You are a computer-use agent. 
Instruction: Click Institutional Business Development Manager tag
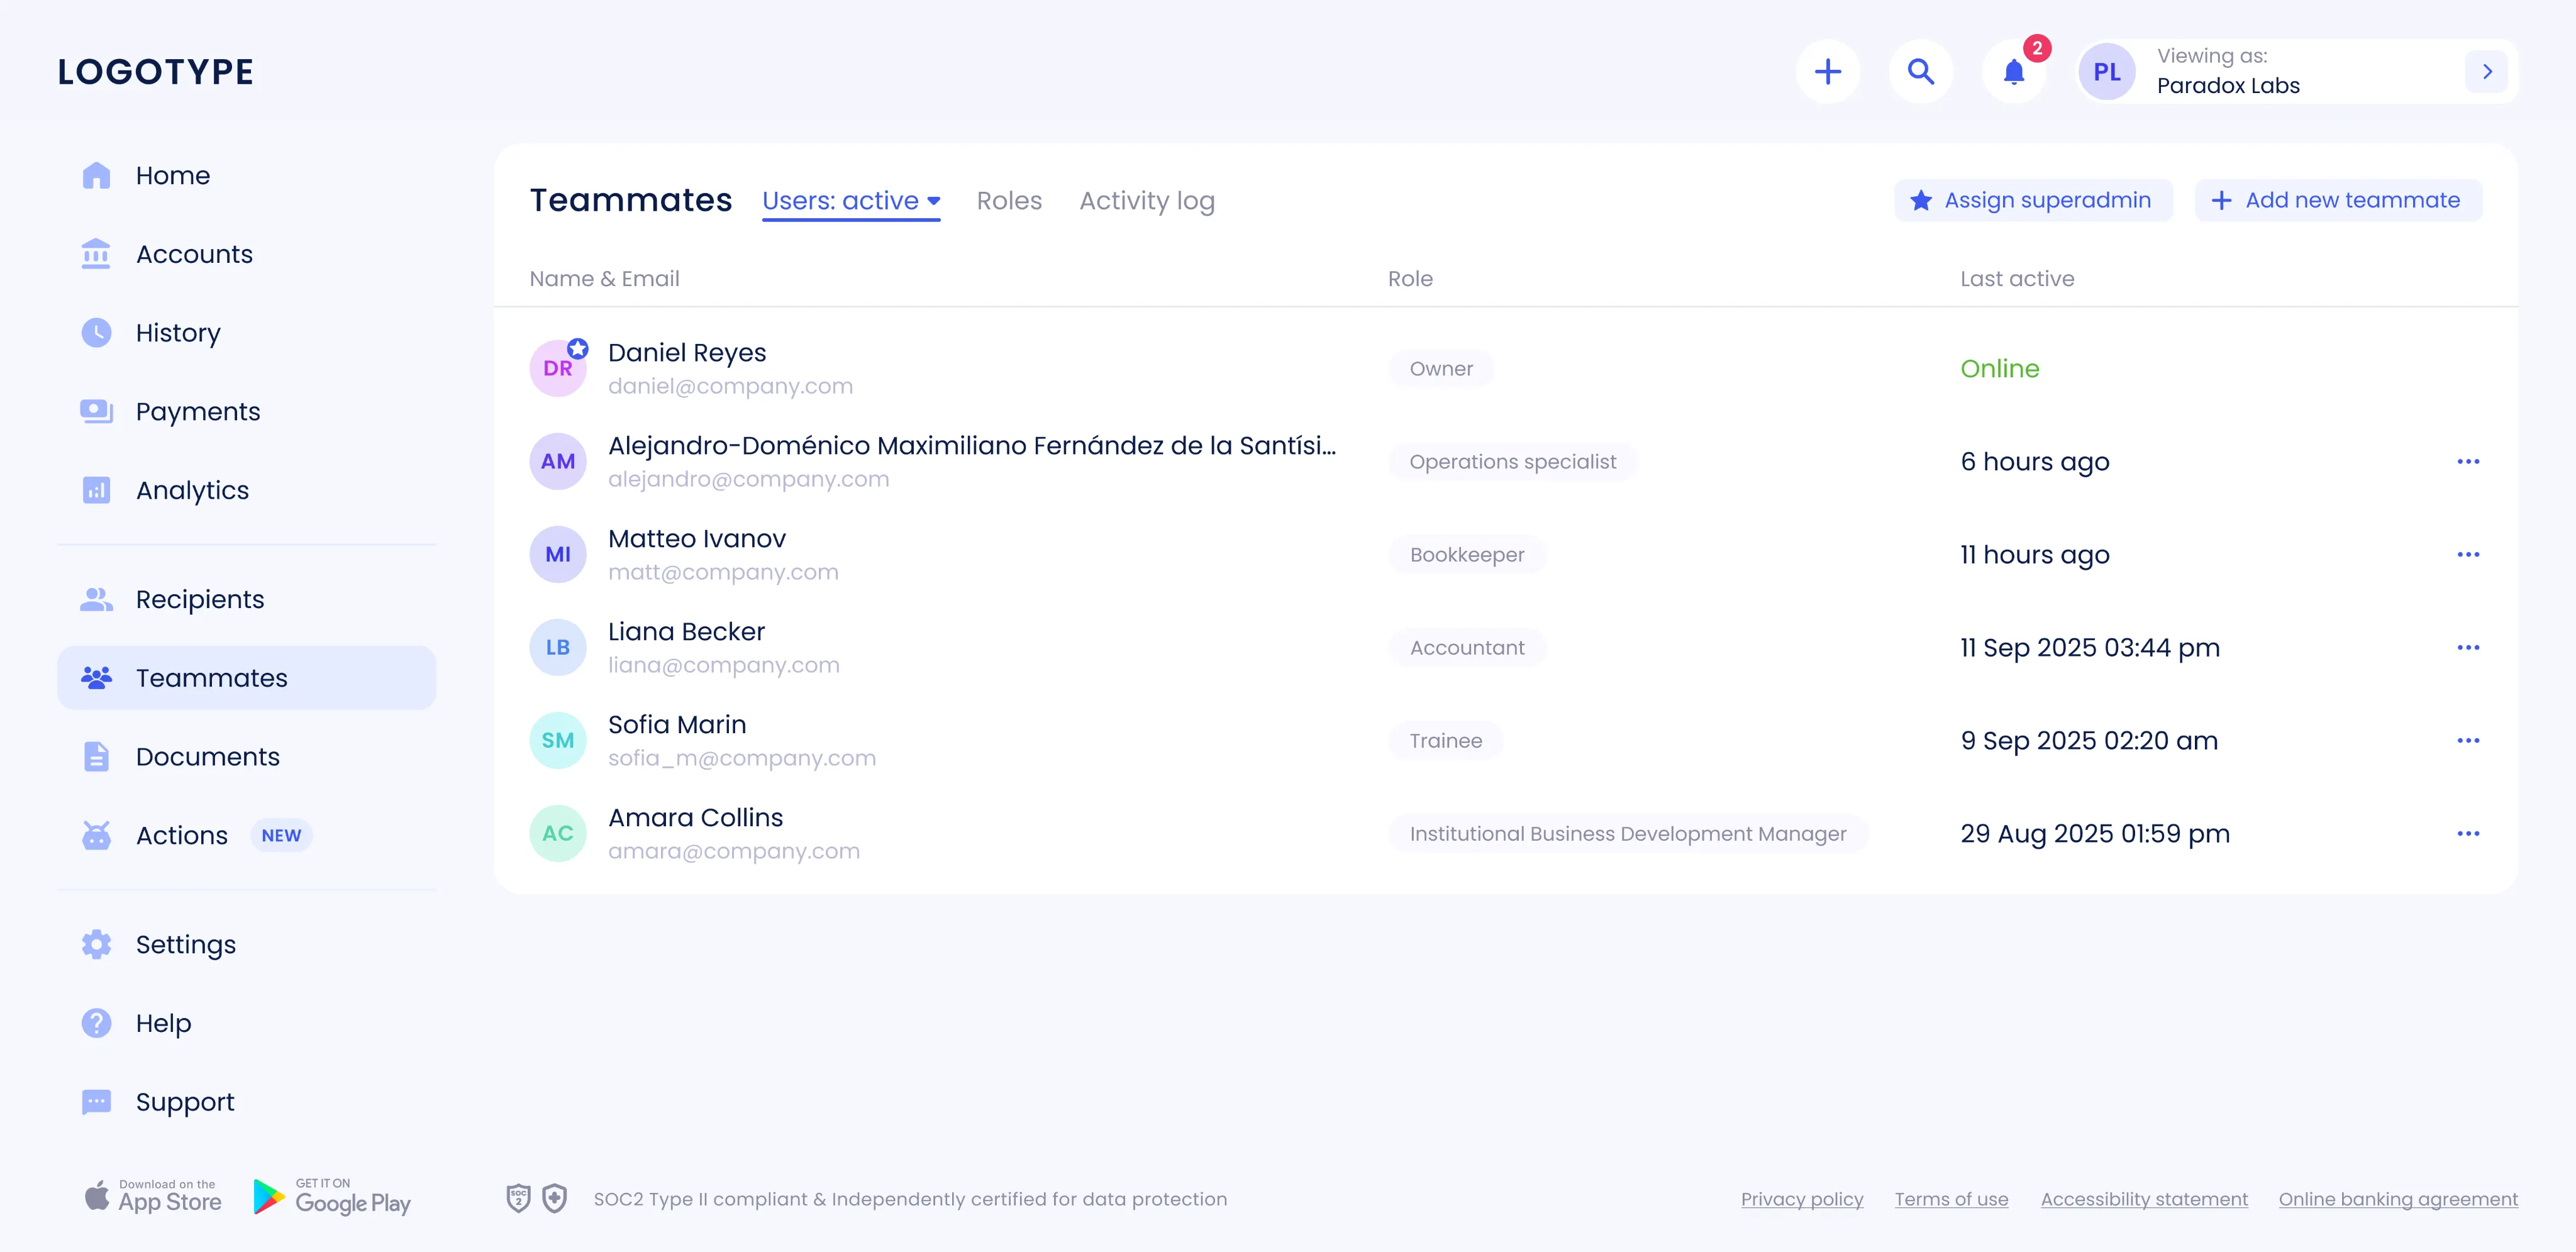coord(1628,833)
